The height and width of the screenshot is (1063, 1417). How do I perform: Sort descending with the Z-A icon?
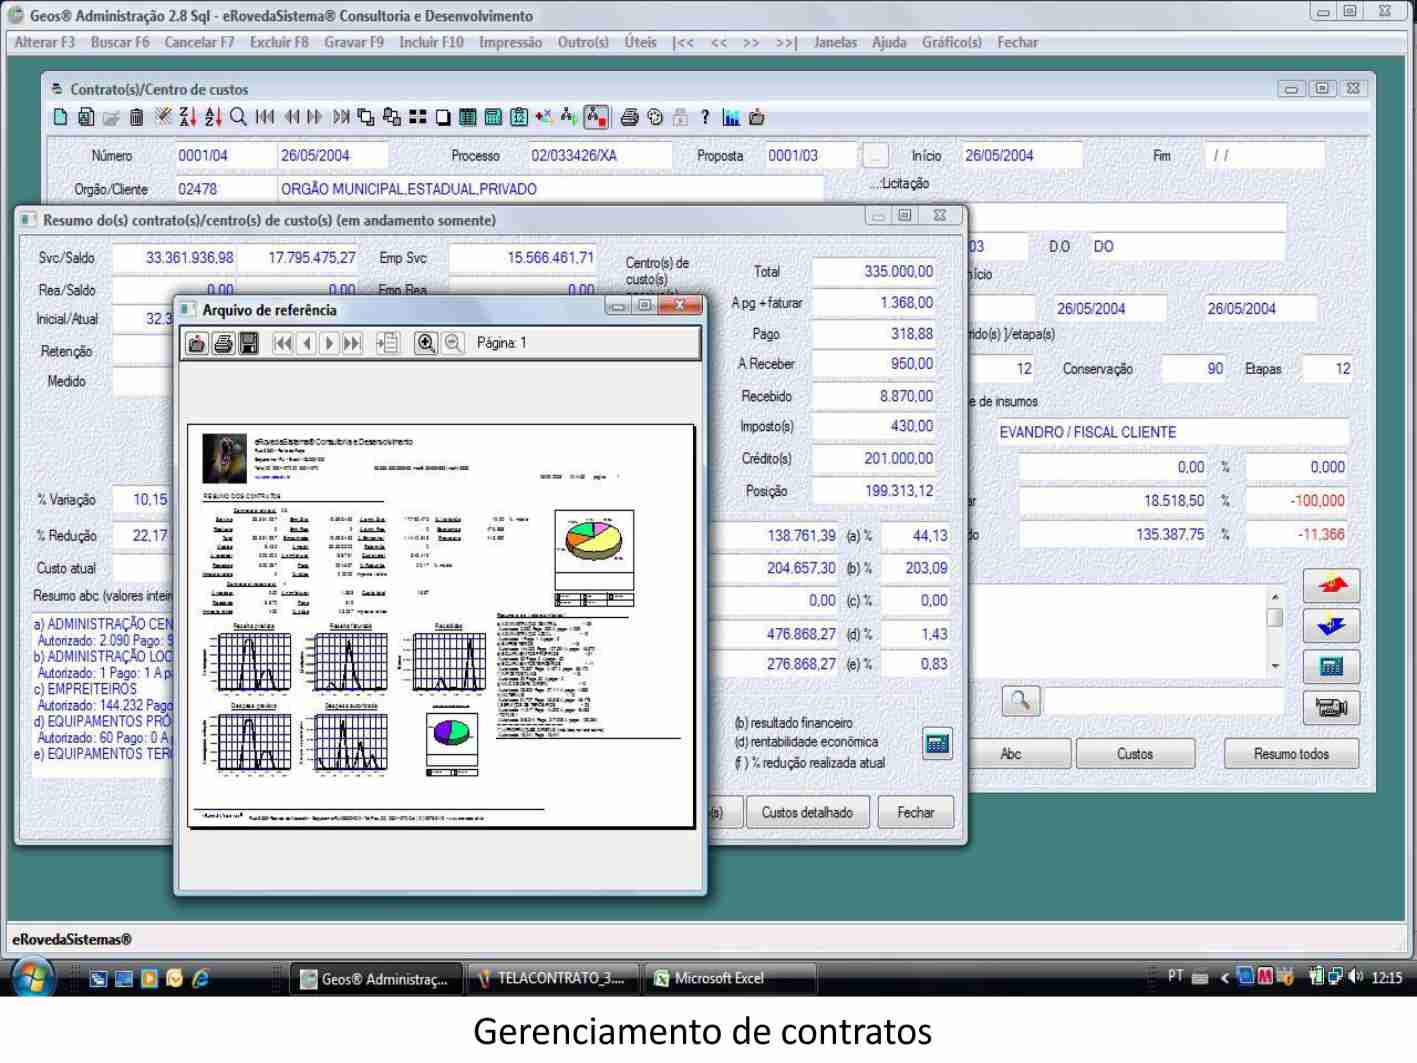187,117
